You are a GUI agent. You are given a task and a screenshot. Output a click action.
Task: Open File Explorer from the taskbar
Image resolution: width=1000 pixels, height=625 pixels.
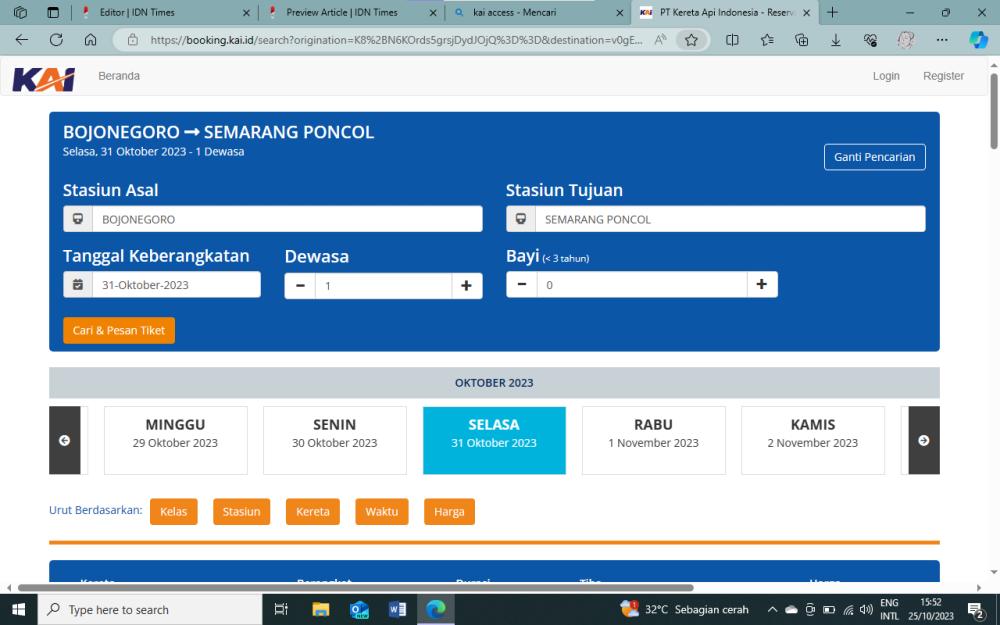point(320,610)
